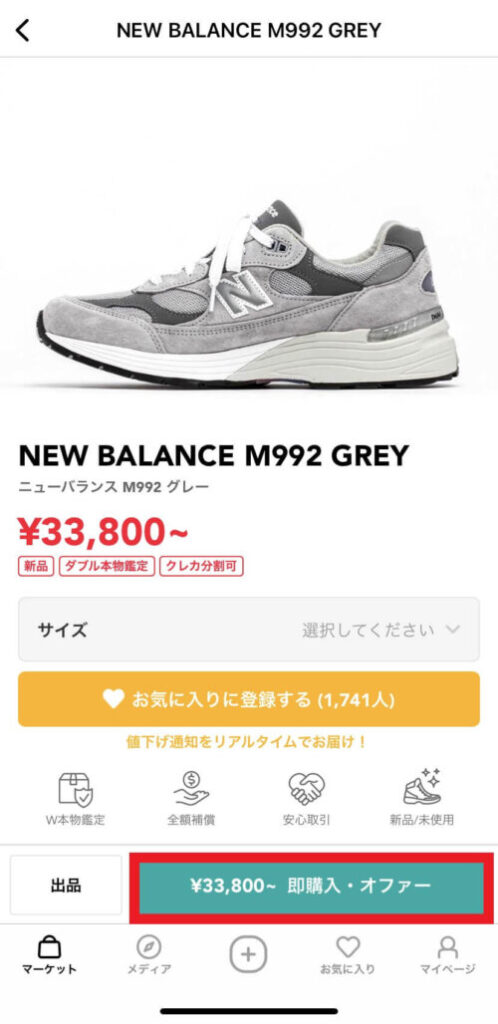Tap the 出品 button
This screenshot has width=498, height=1024.
click(66, 885)
